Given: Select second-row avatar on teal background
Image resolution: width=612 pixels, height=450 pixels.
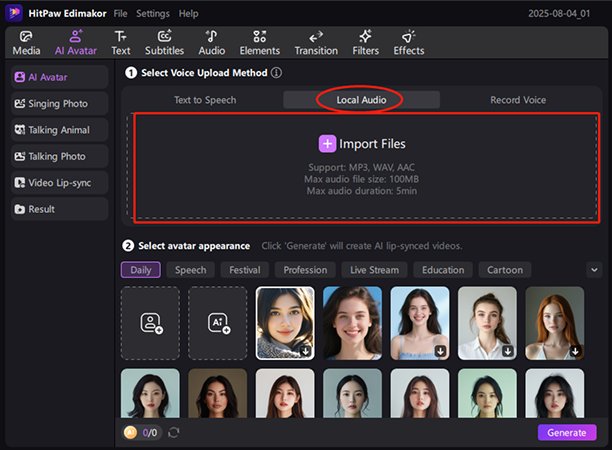Looking at the screenshot, I should click(150, 393).
